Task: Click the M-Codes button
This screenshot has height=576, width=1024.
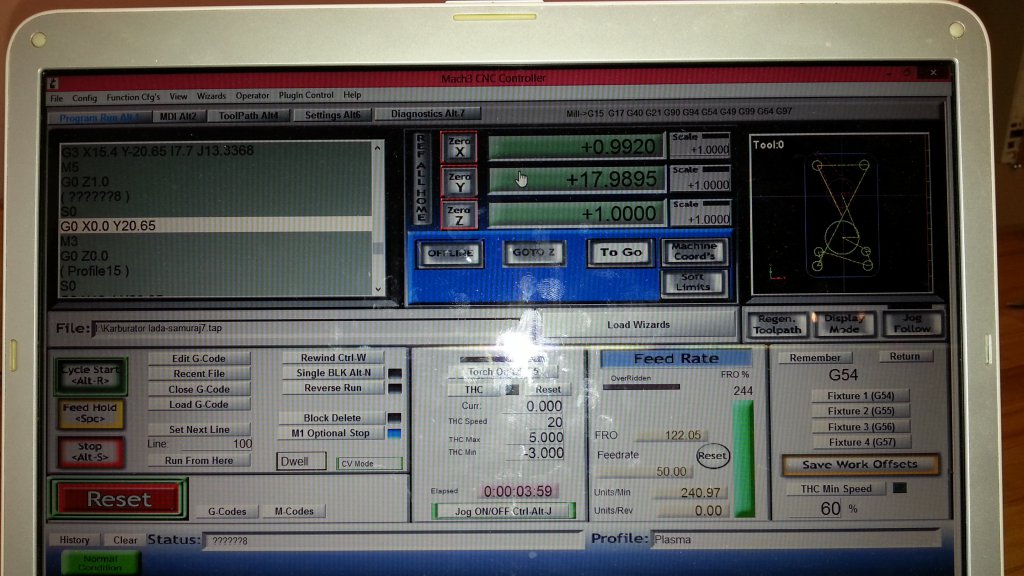Action: coord(294,511)
